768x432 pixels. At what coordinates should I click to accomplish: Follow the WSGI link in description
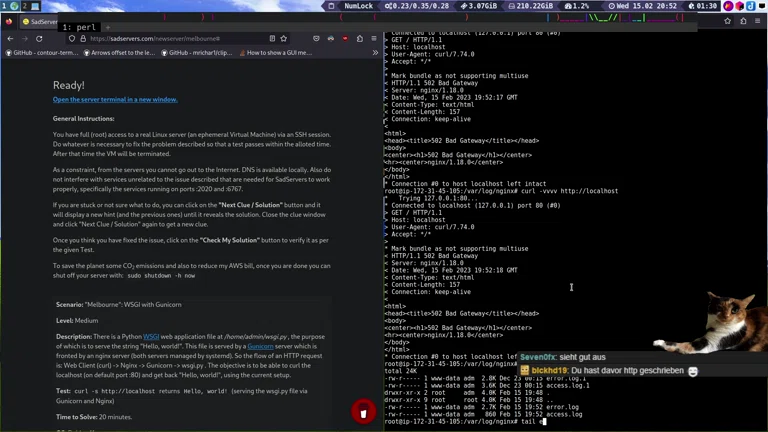click(x=151, y=336)
